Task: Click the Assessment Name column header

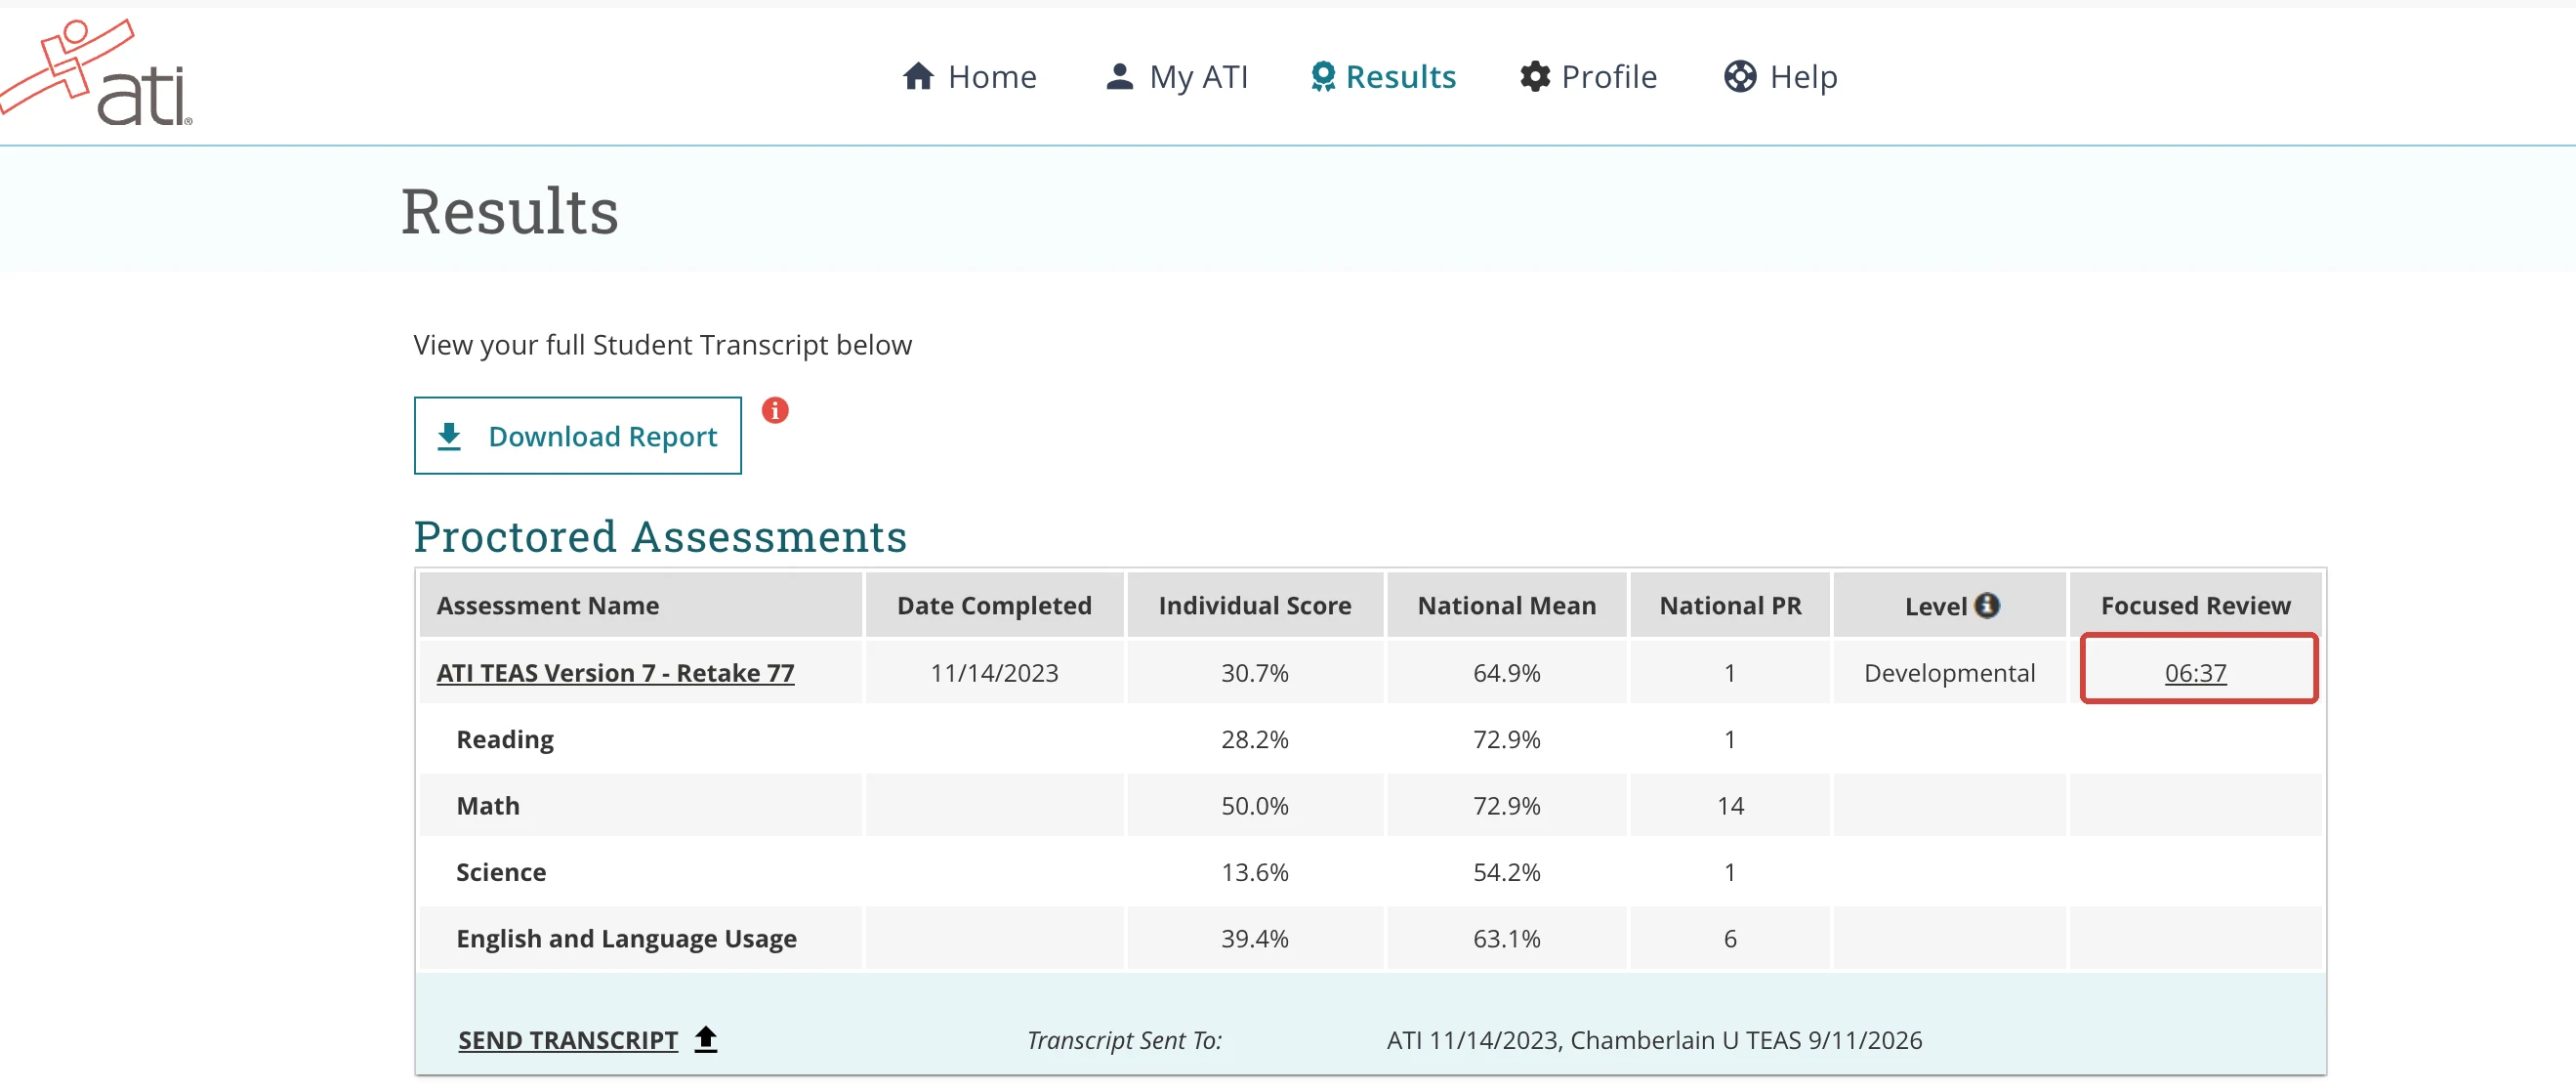Action: point(640,605)
